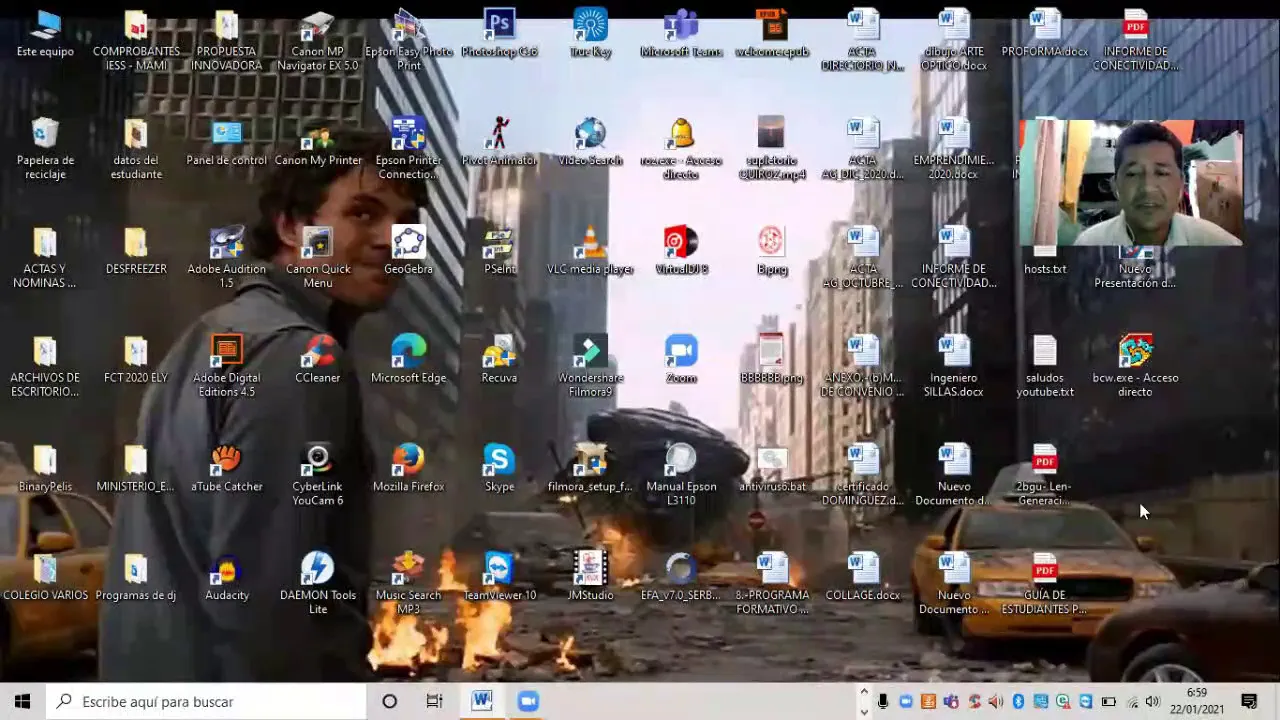Switch to Zoom on the taskbar
Image resolution: width=1280 pixels, height=720 pixels.
tap(528, 701)
